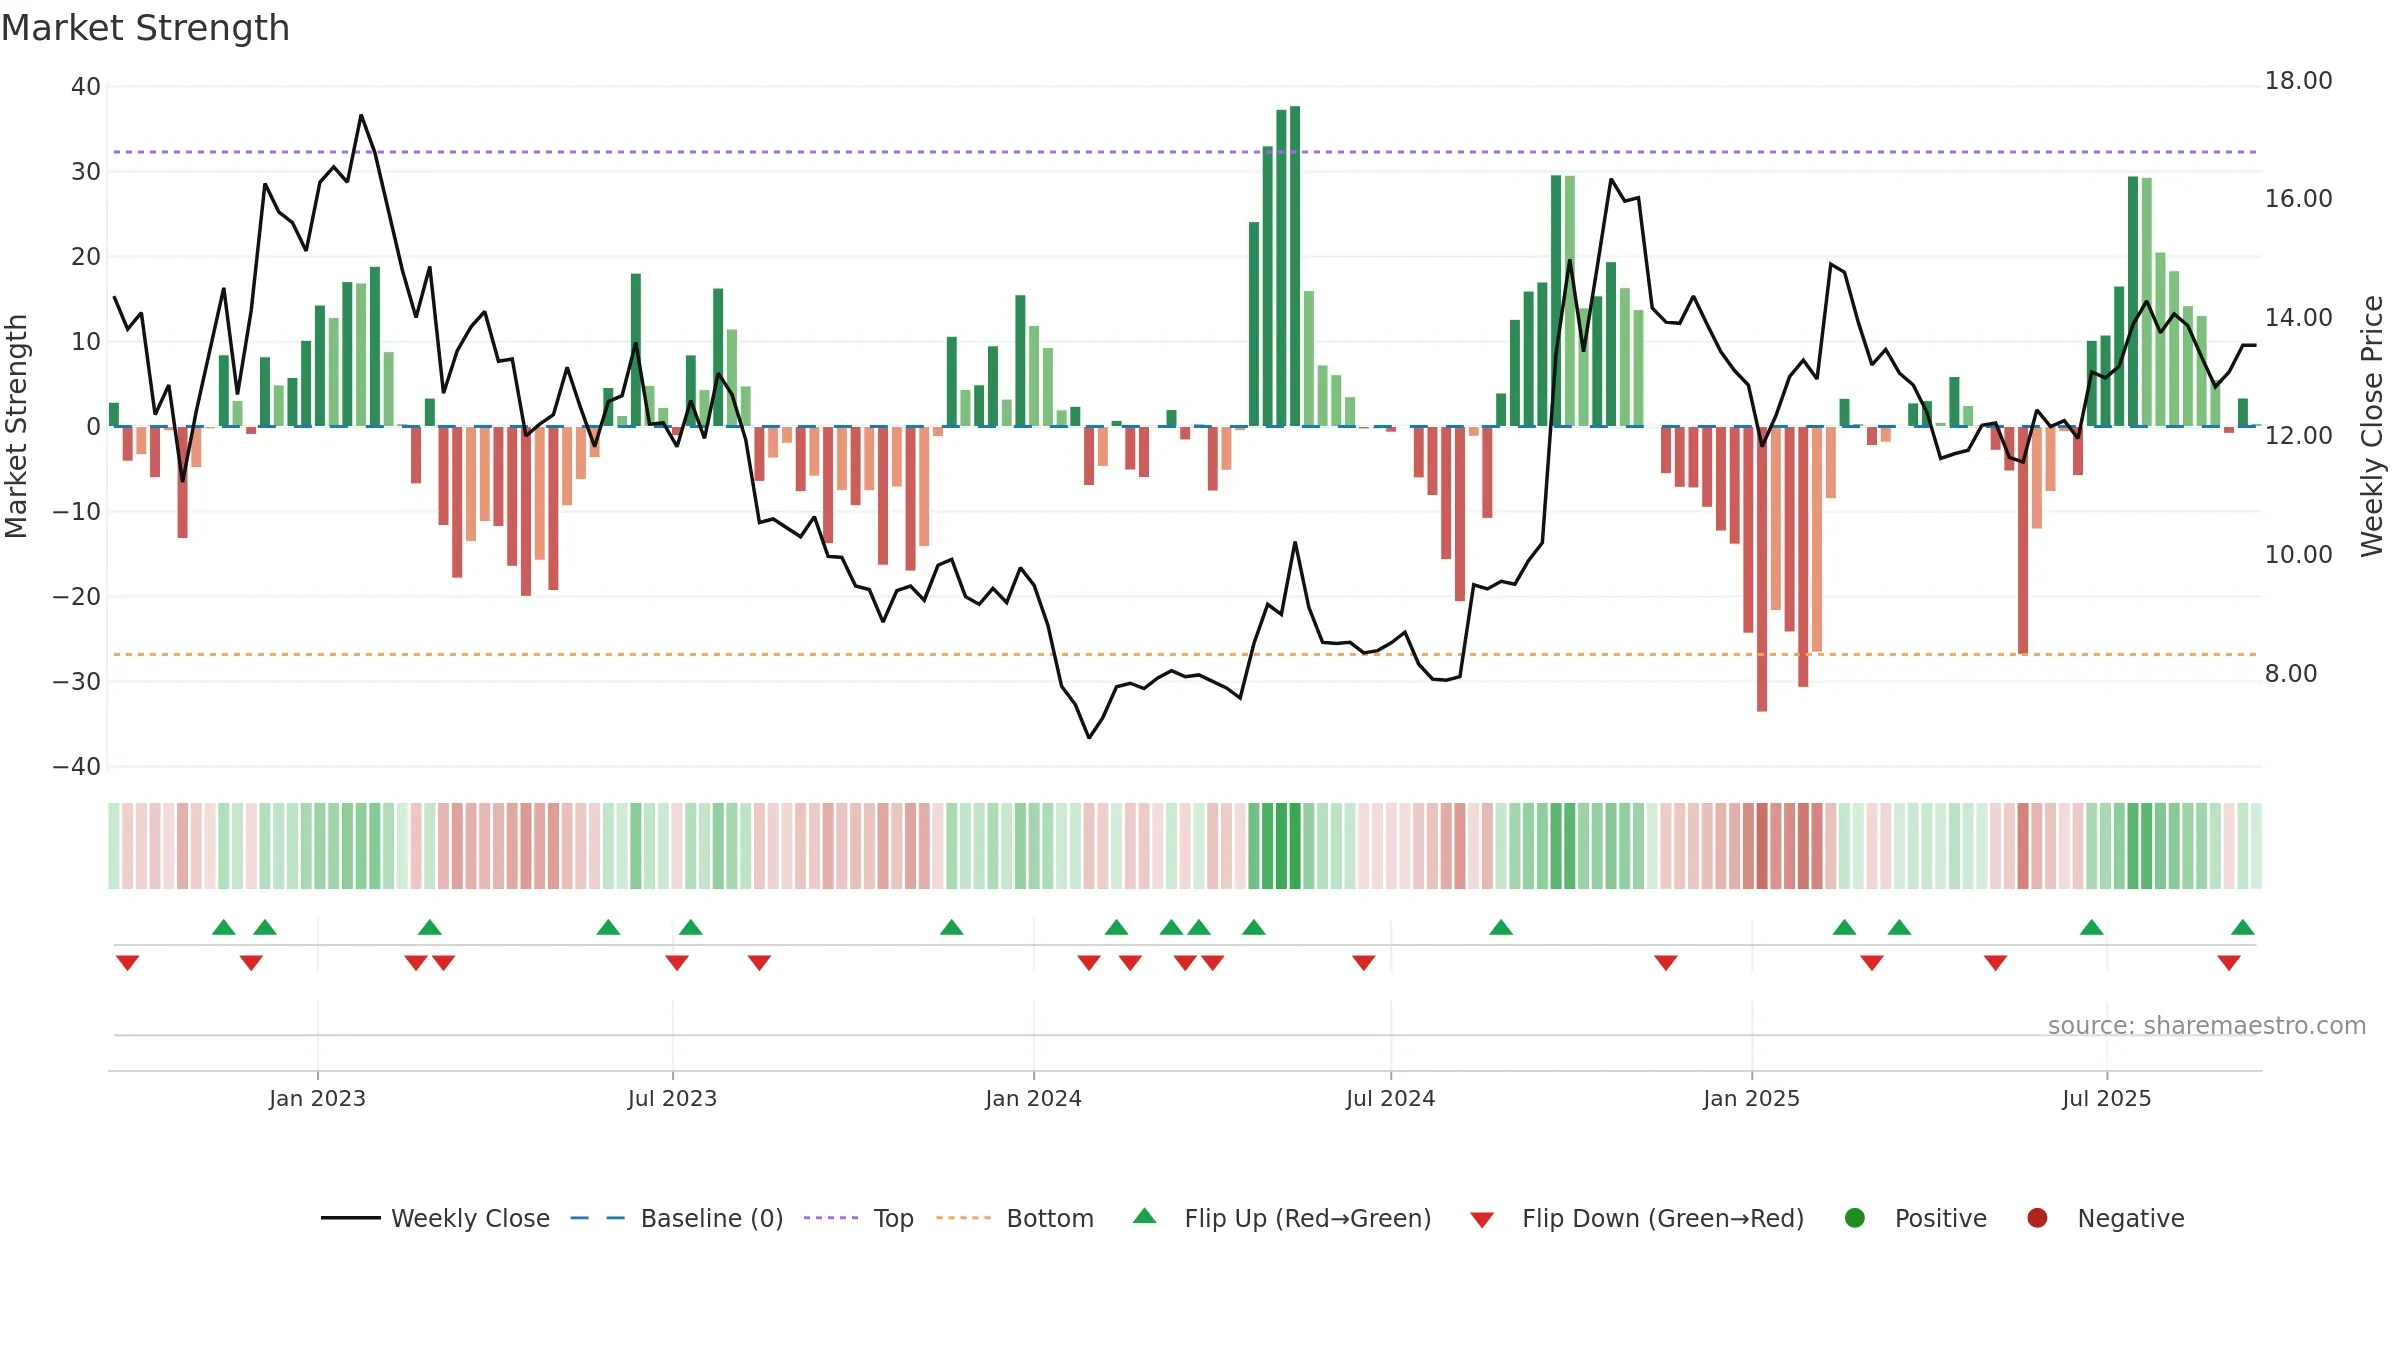Click the 30 tick on left axis
Image resolution: width=2400 pixels, height=1350 pixels.
pyautogui.click(x=86, y=172)
